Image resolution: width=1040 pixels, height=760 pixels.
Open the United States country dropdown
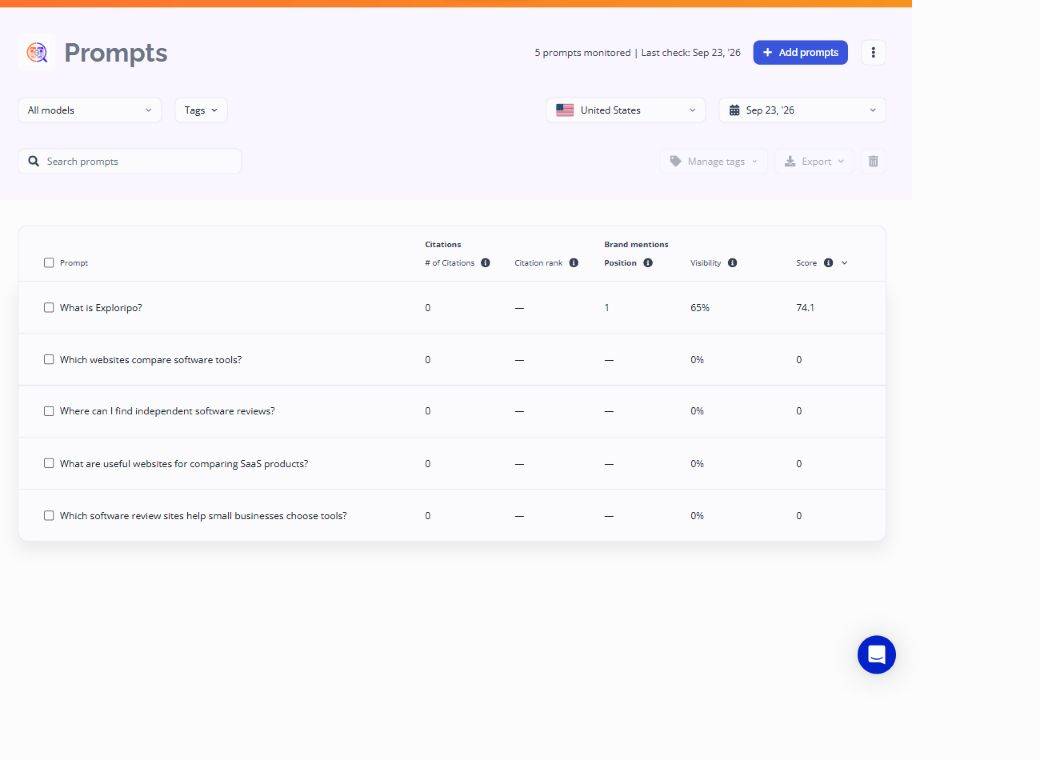625,110
